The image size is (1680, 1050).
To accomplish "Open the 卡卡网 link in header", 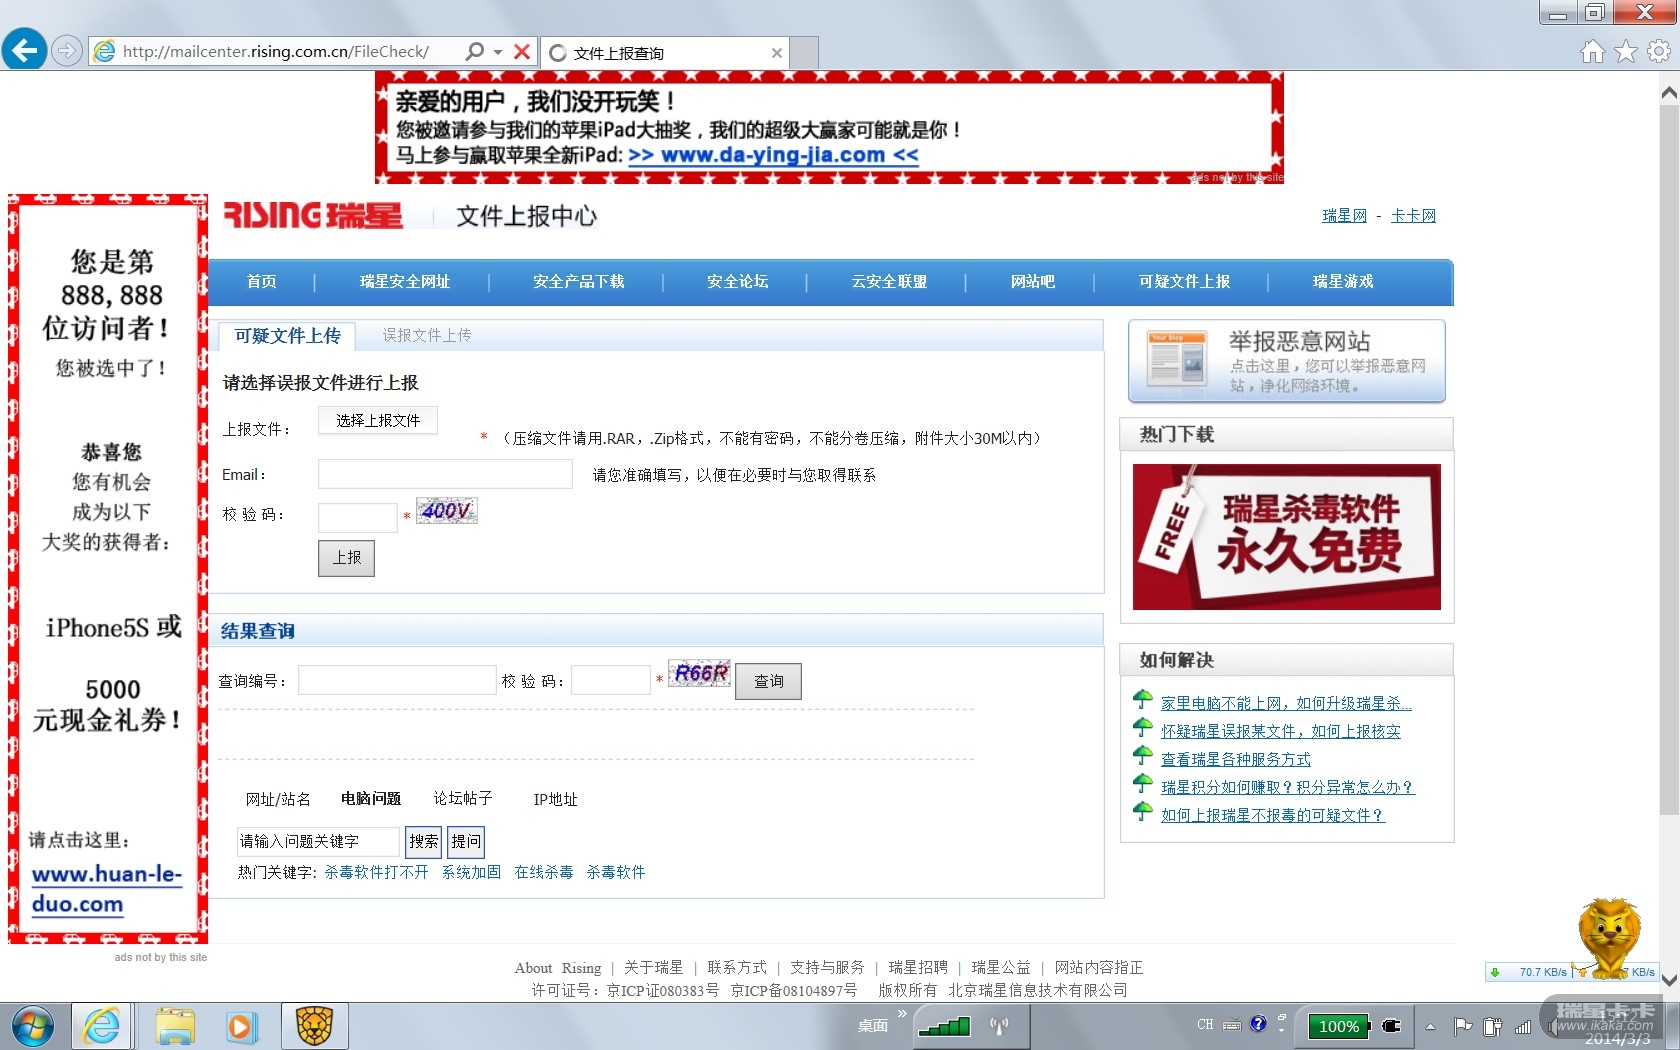I will click(x=1413, y=216).
